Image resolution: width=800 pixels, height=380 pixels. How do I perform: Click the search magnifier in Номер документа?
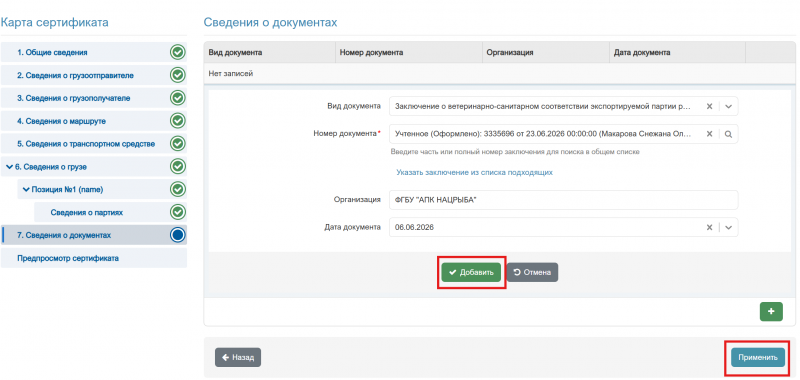(729, 134)
